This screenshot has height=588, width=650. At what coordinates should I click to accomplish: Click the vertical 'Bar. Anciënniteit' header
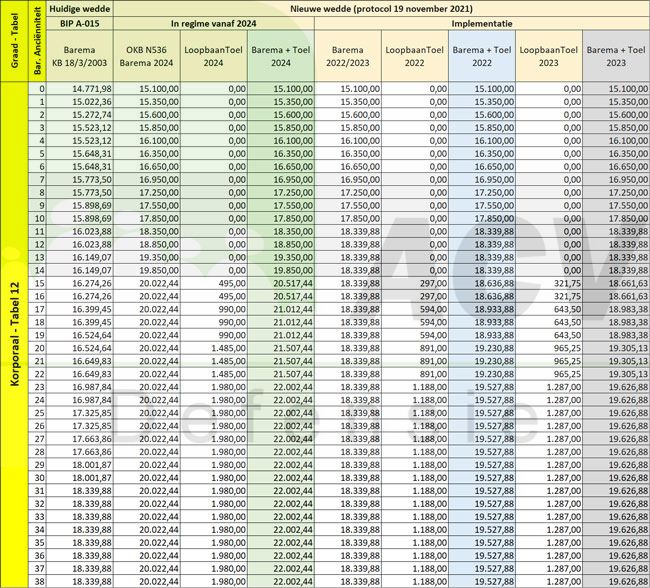pyautogui.click(x=37, y=41)
